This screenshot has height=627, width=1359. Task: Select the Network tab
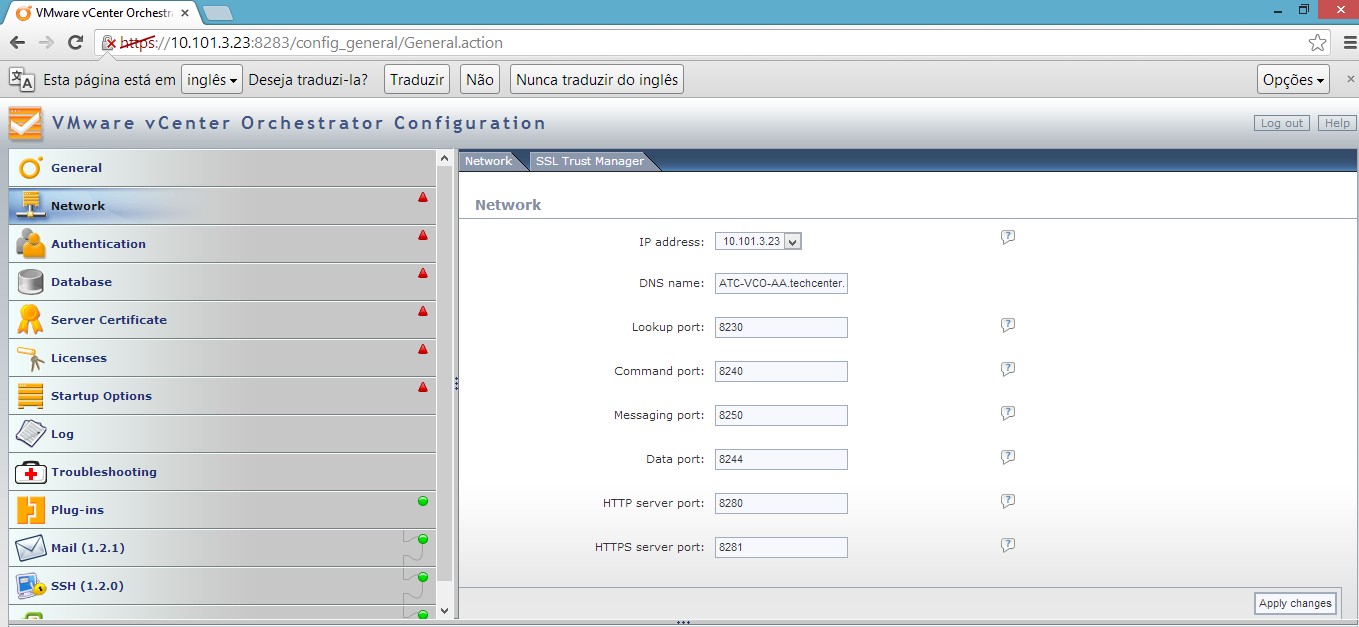pos(488,161)
